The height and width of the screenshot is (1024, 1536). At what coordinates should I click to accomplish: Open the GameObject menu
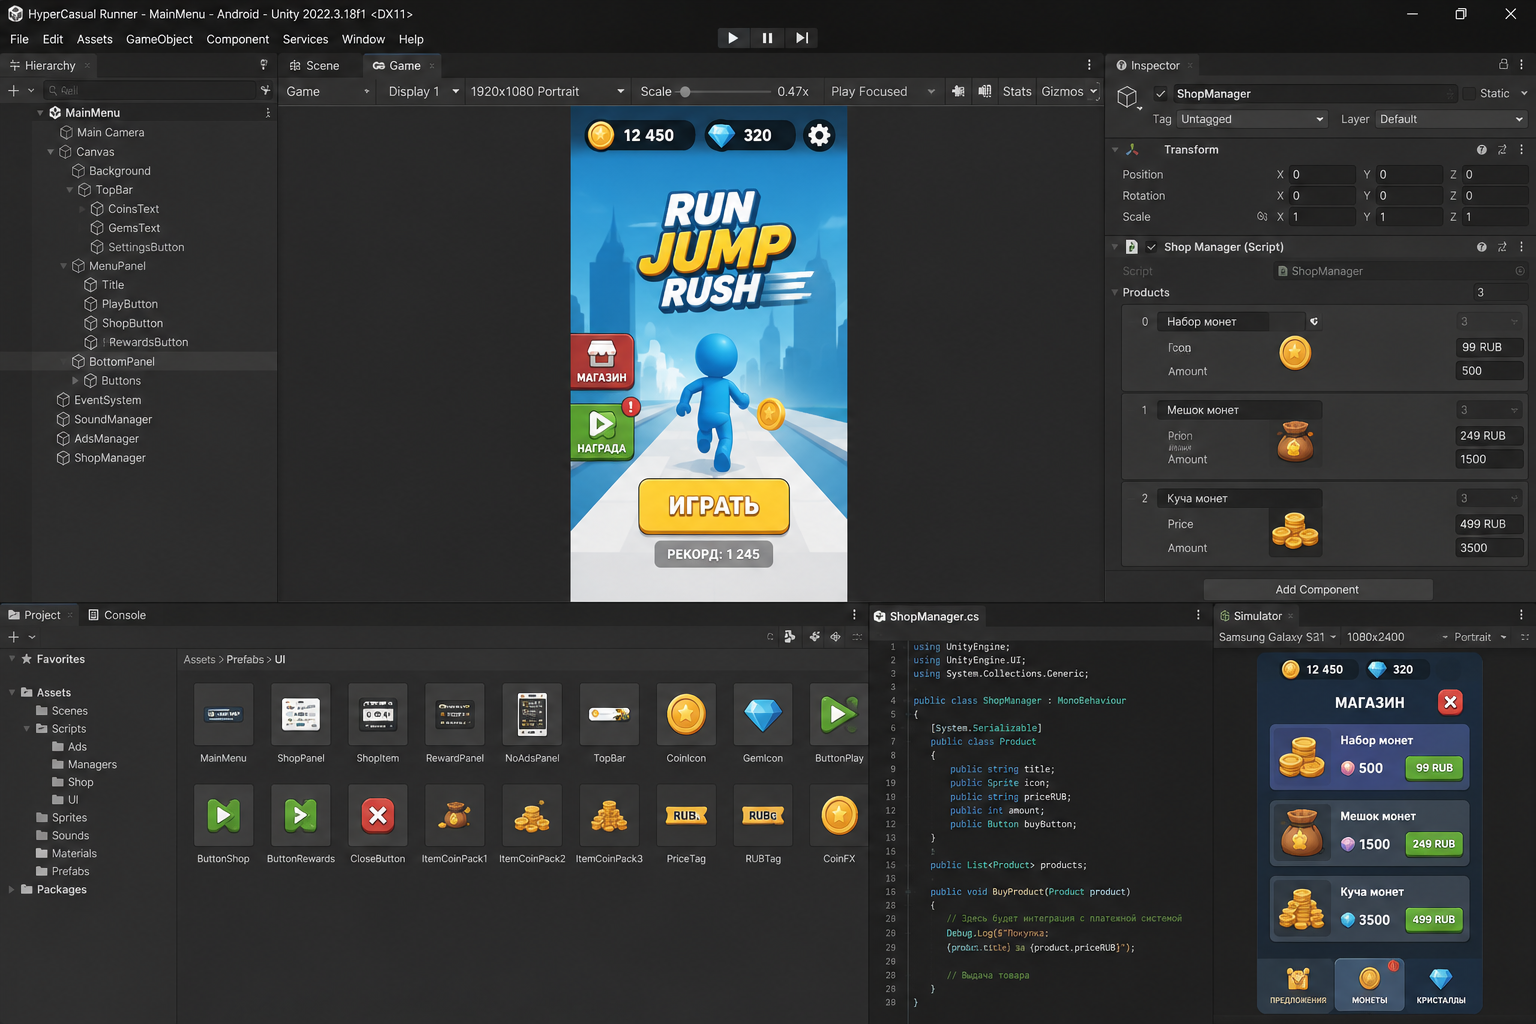tap(159, 39)
